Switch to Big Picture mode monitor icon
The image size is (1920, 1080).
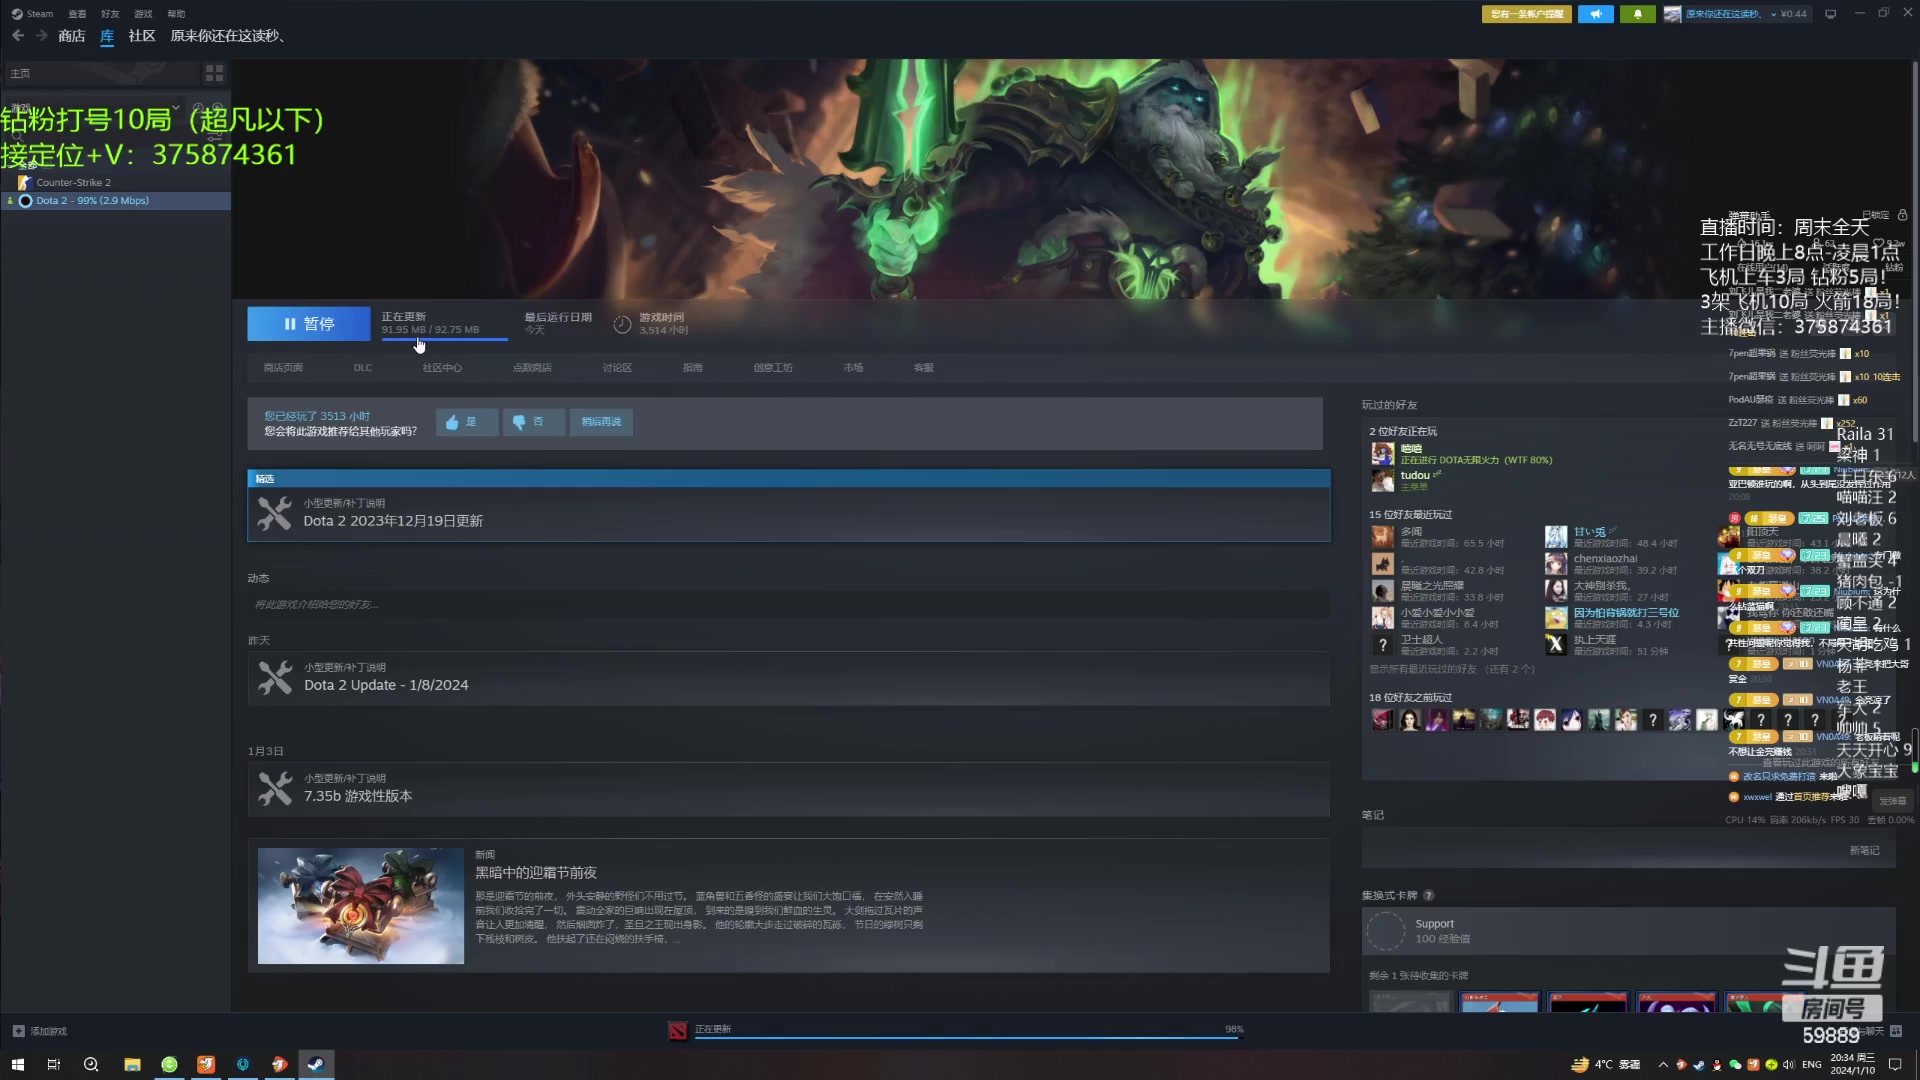coord(1831,14)
